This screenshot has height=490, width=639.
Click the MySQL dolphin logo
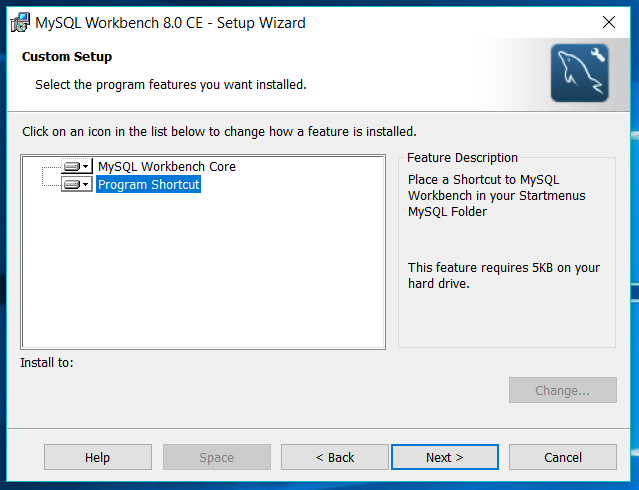(580, 73)
